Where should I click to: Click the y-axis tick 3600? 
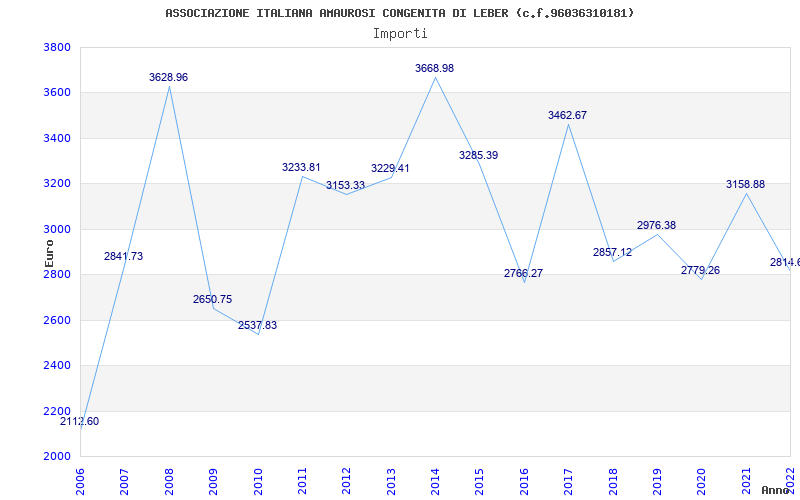pyautogui.click(x=55, y=93)
